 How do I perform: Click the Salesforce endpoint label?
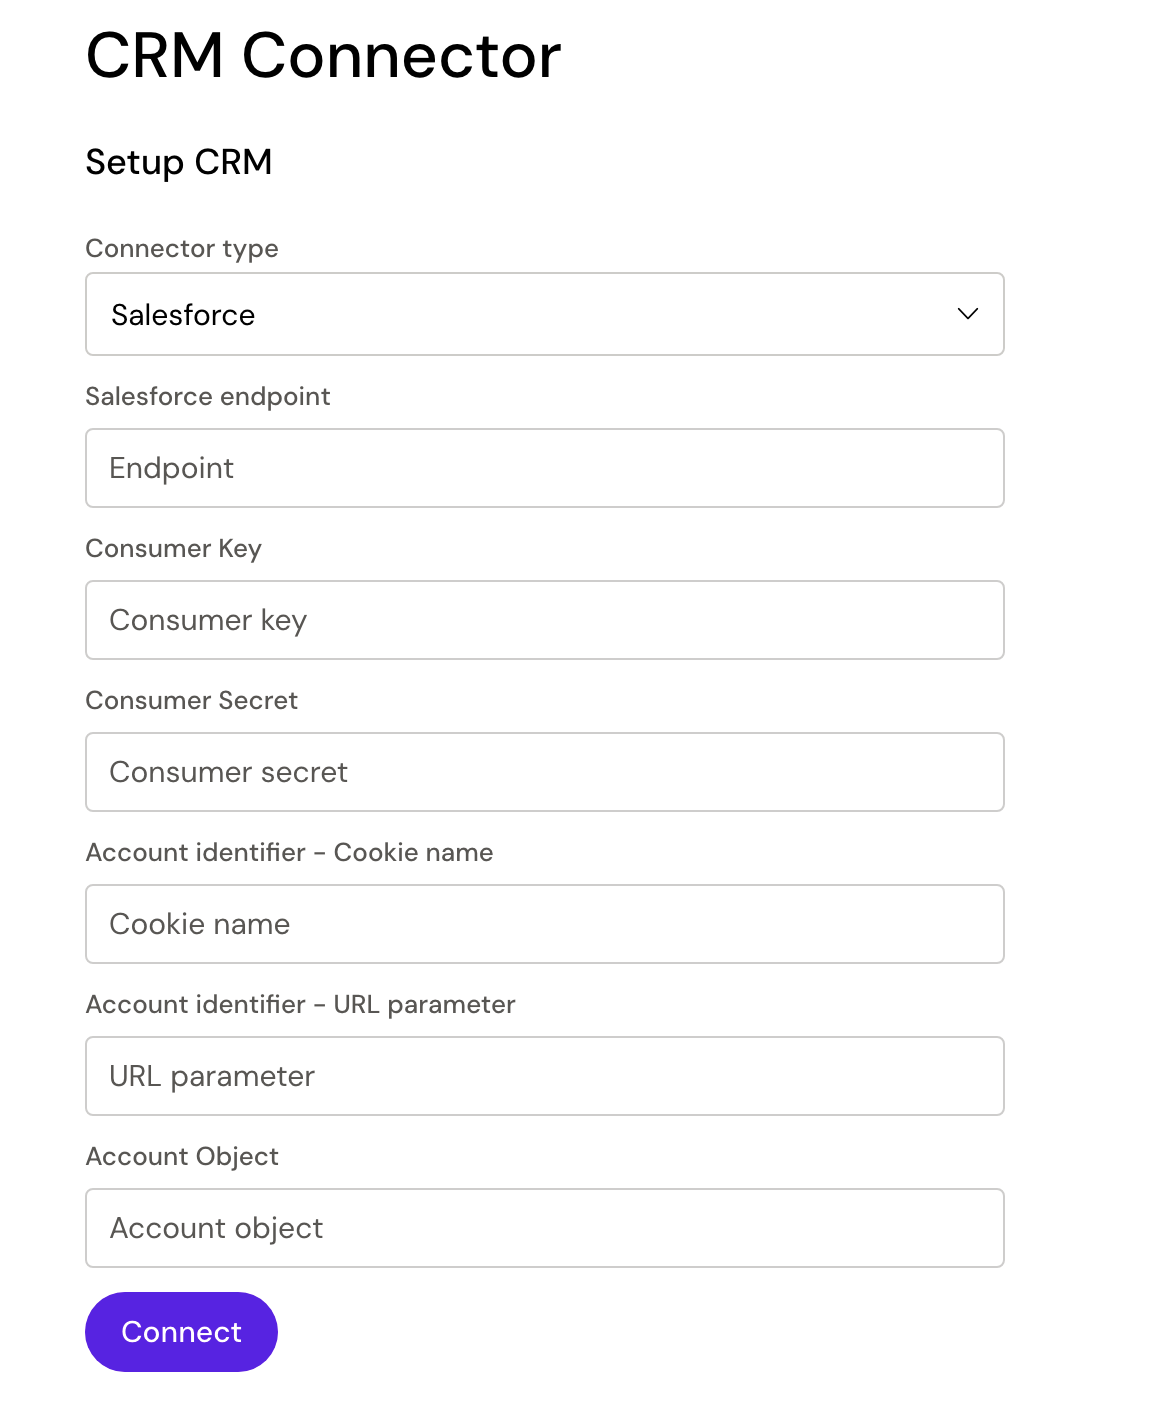point(208,396)
